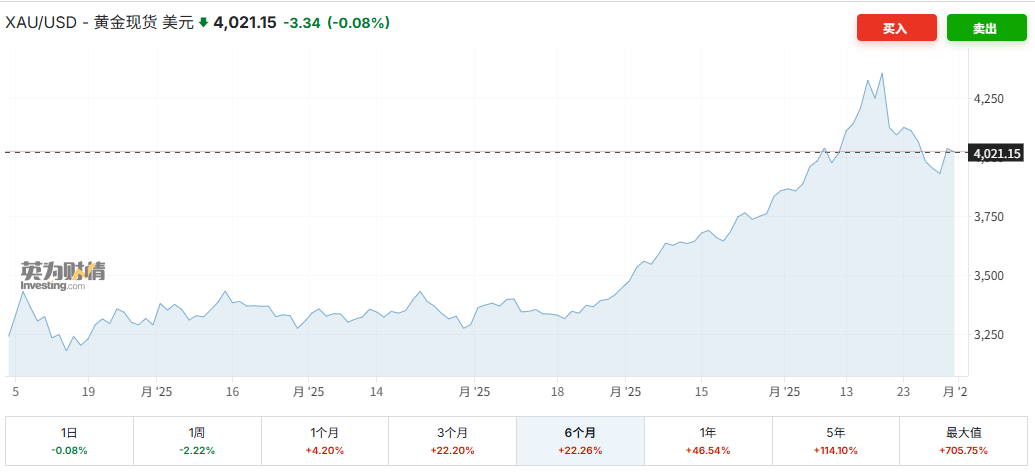Image resolution: width=1035 pixels, height=472 pixels.
Task: Click the red 买入 buy button
Action: 895,28
